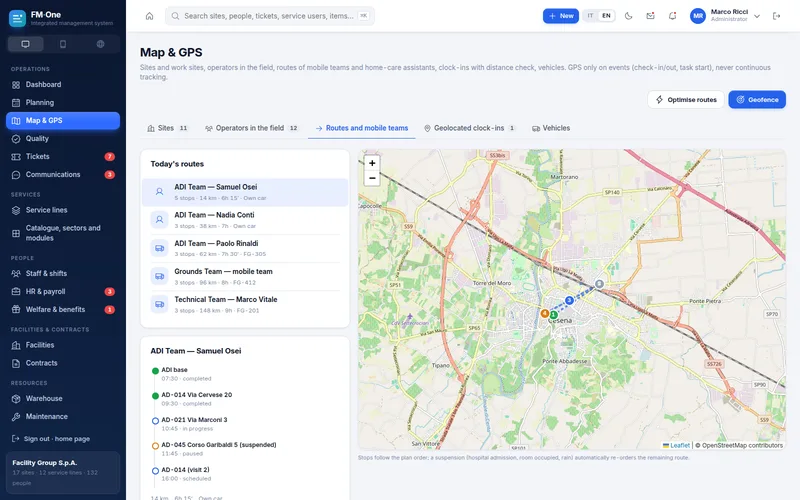Click the logout icon in top bar

click(777, 16)
